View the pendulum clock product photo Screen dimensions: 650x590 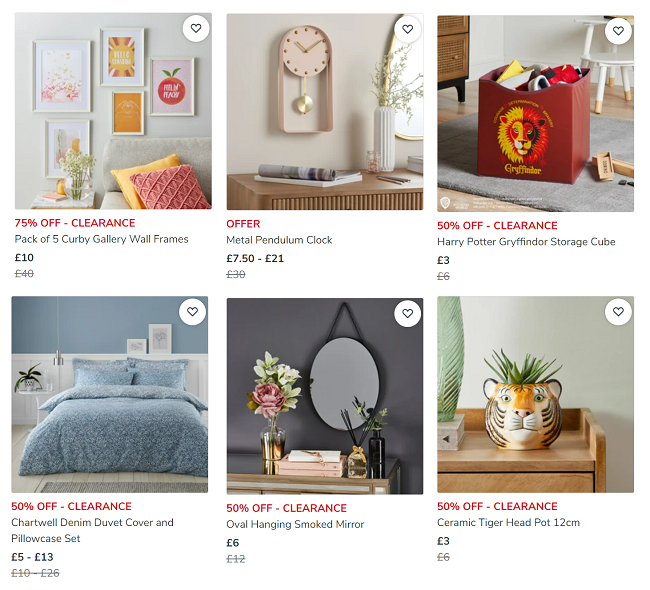click(x=325, y=112)
